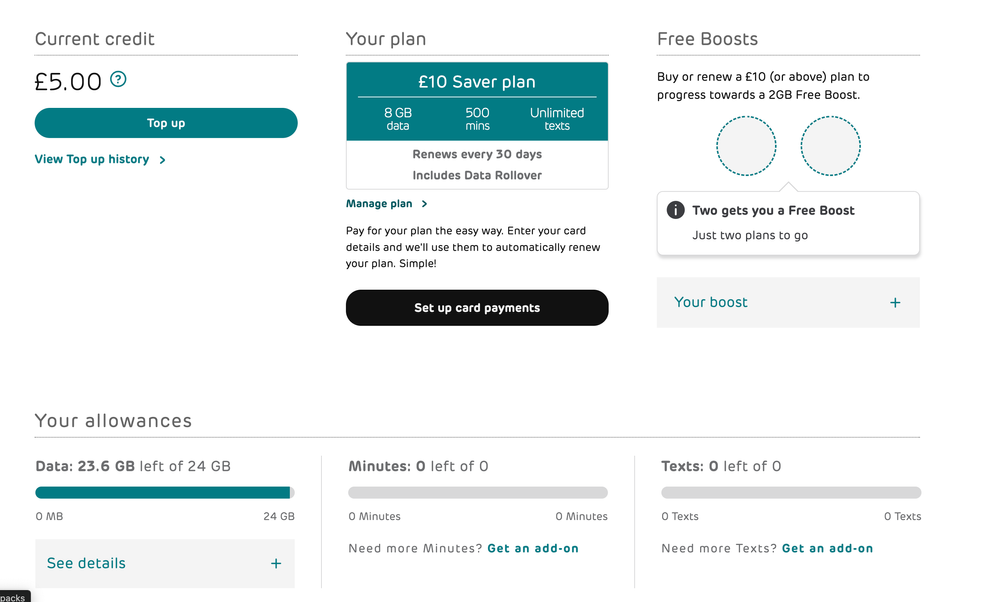Click the Texts allowance progress bar
This screenshot has height=602, width=999.
click(790, 493)
